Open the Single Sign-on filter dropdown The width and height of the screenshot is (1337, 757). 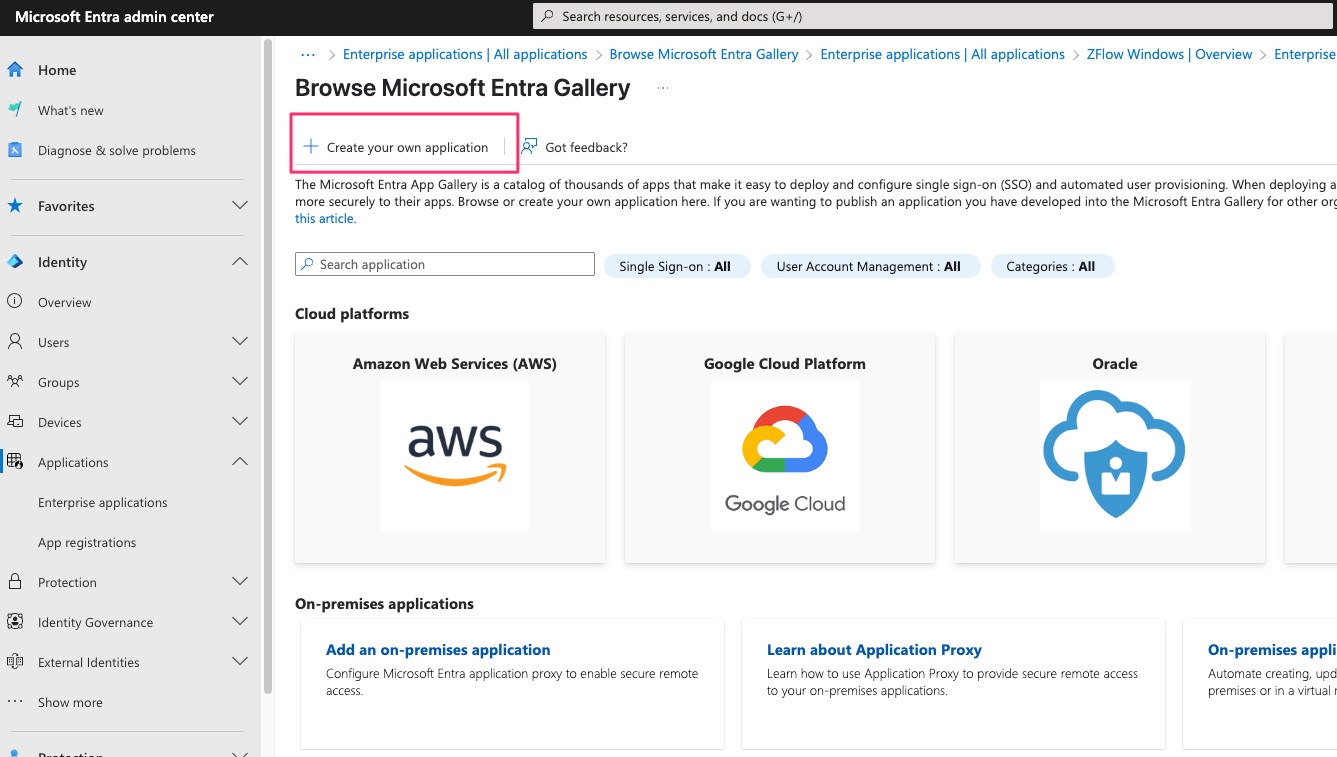point(677,266)
